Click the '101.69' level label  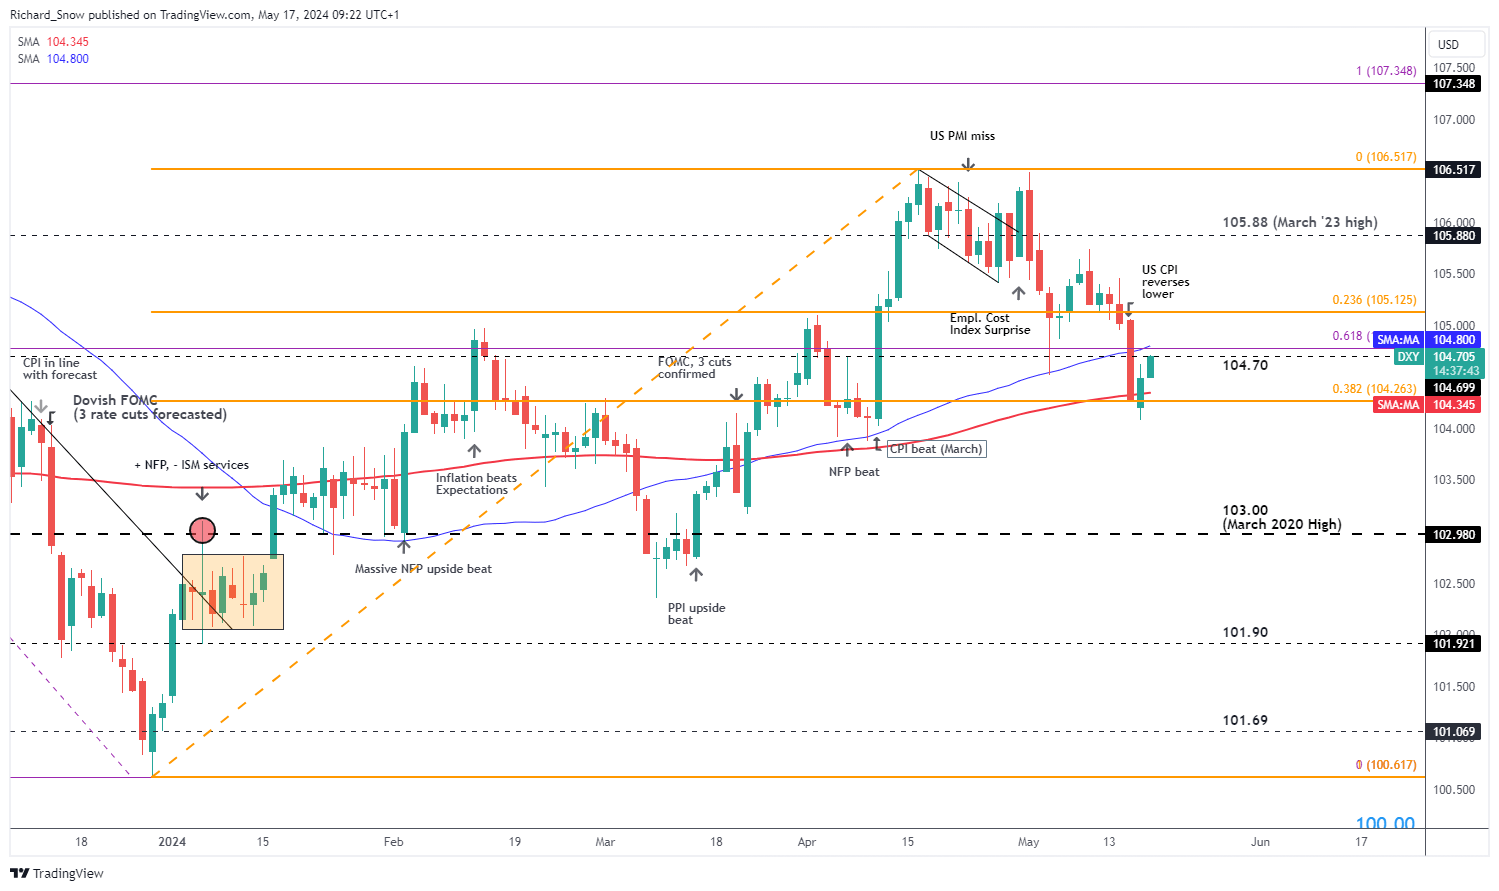pyautogui.click(x=1245, y=720)
